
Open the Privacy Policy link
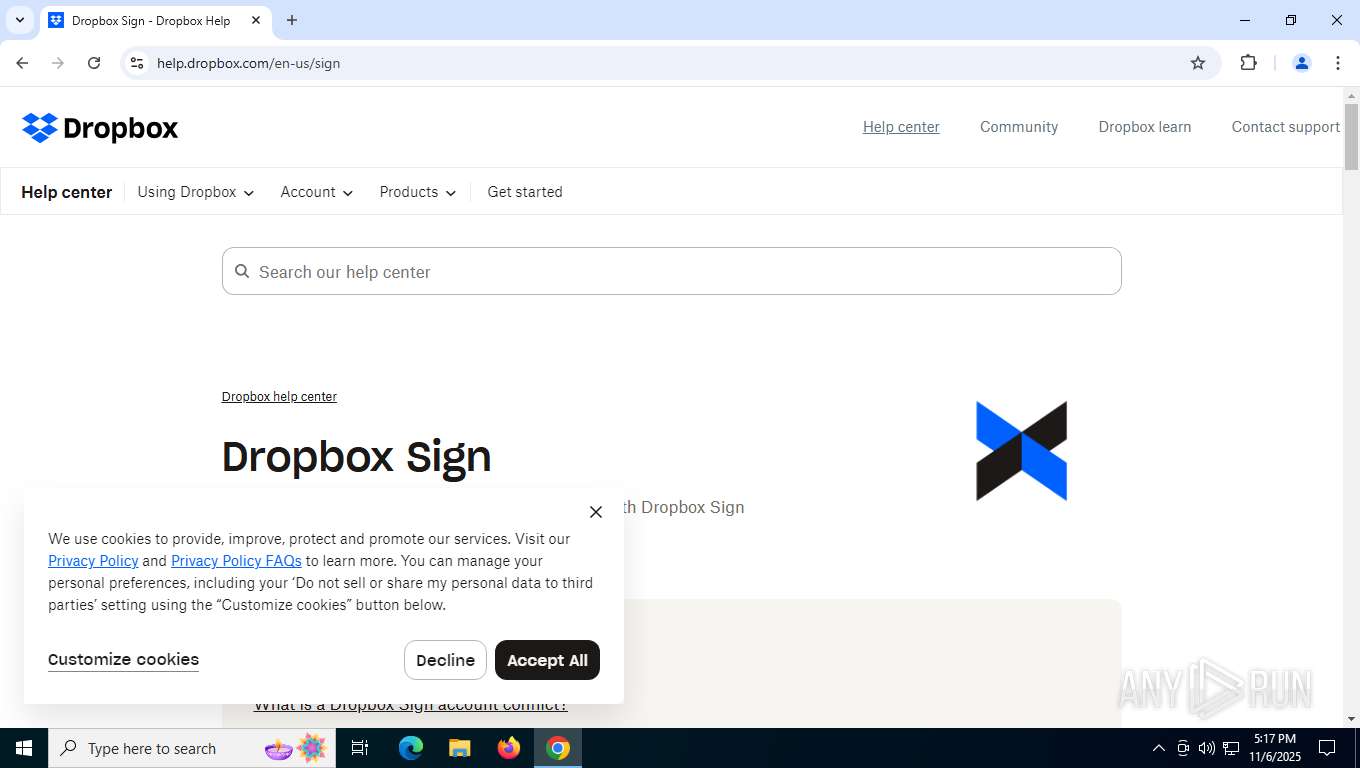[93, 561]
